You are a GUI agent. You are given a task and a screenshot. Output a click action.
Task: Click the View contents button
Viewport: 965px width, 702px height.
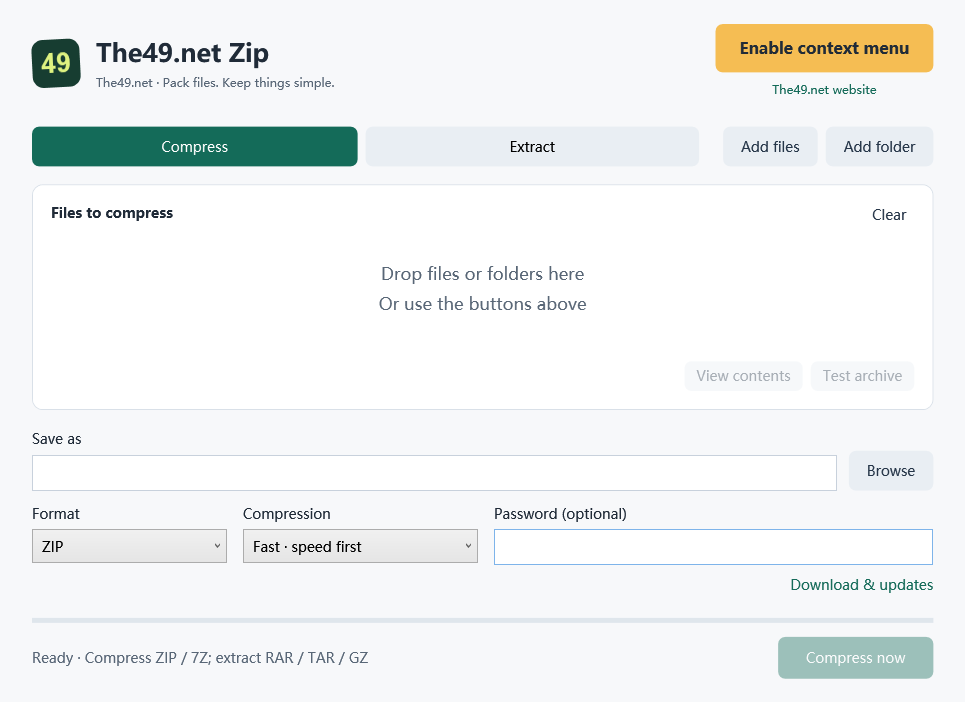point(743,376)
